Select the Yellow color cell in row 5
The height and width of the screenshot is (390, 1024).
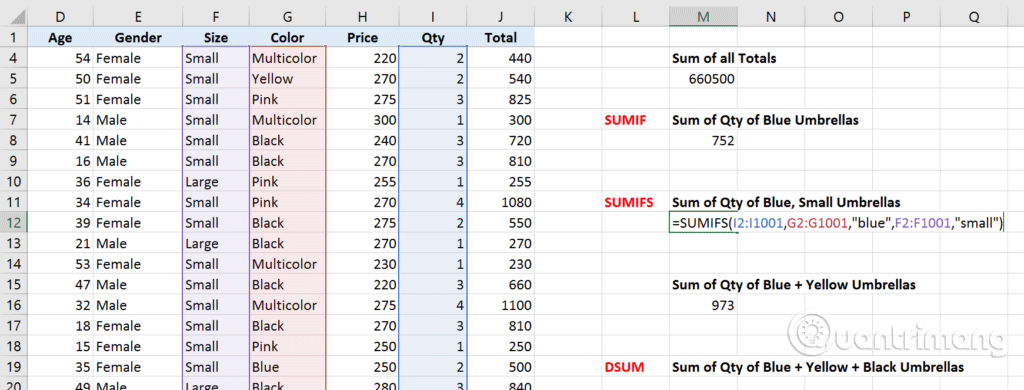(287, 79)
